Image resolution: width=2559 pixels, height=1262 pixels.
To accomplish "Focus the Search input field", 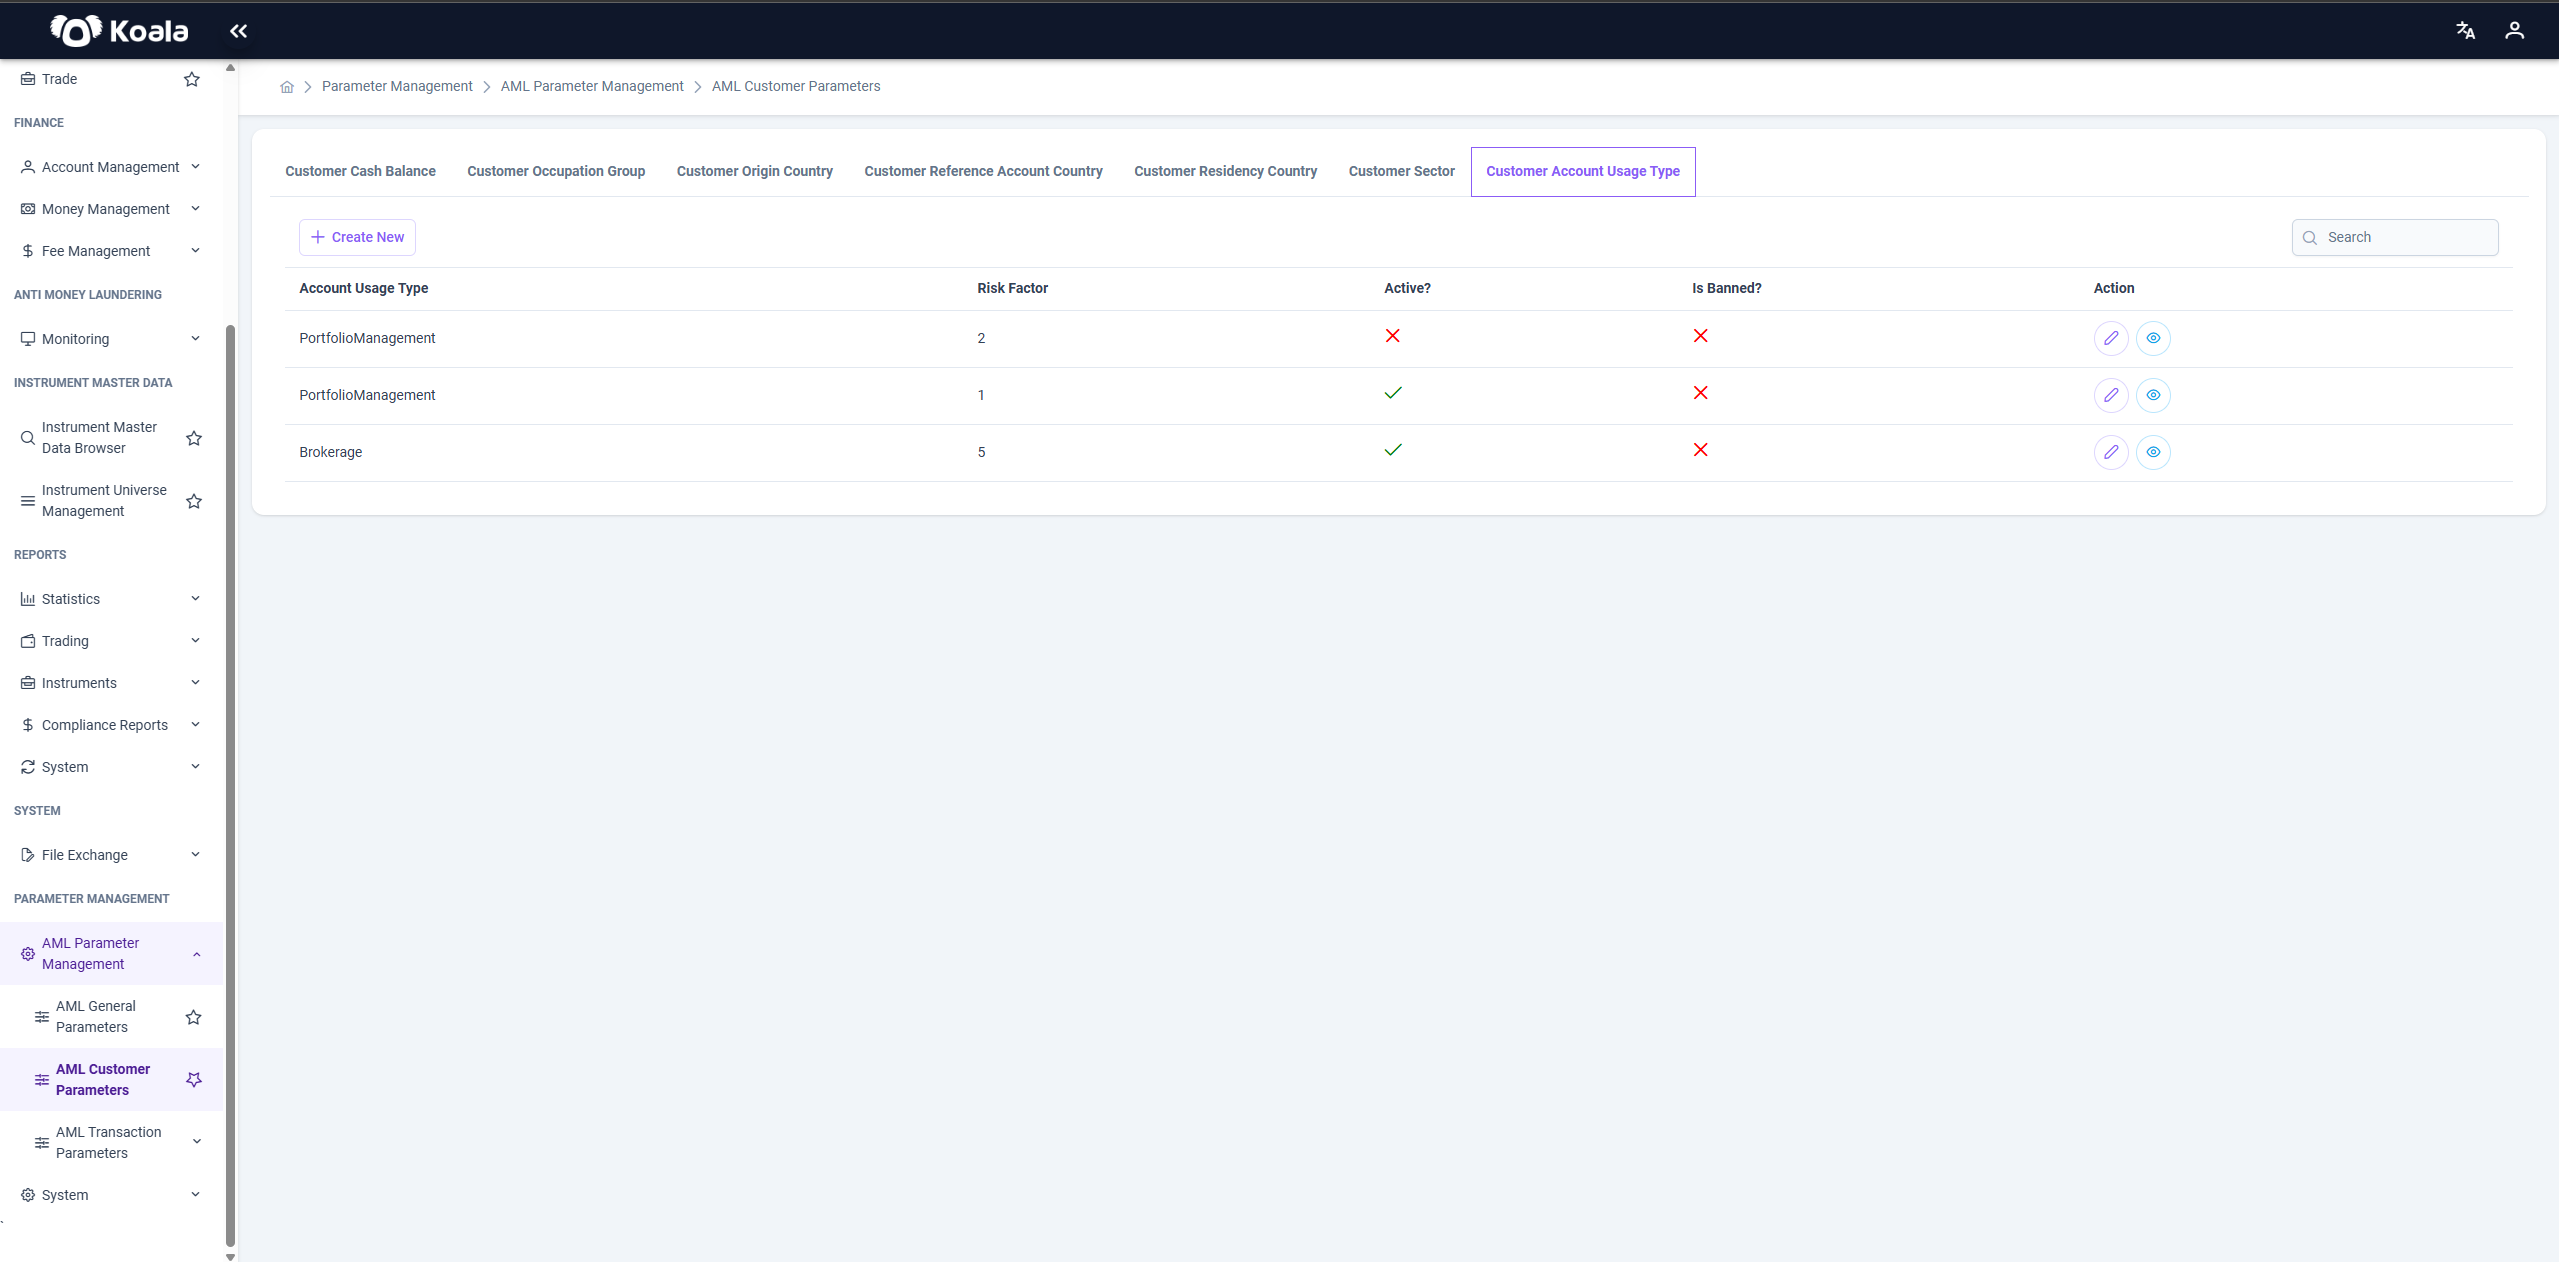I will pos(2395,238).
